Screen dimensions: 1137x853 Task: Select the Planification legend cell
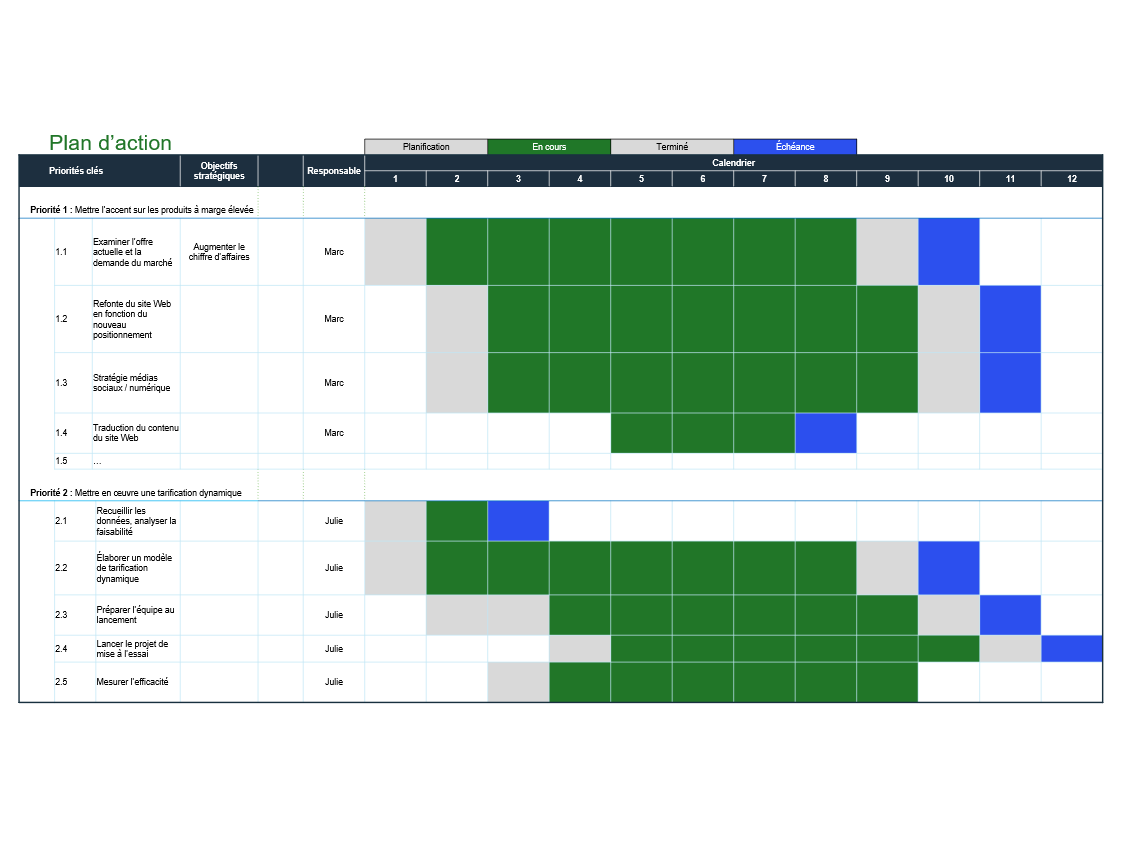[426, 147]
